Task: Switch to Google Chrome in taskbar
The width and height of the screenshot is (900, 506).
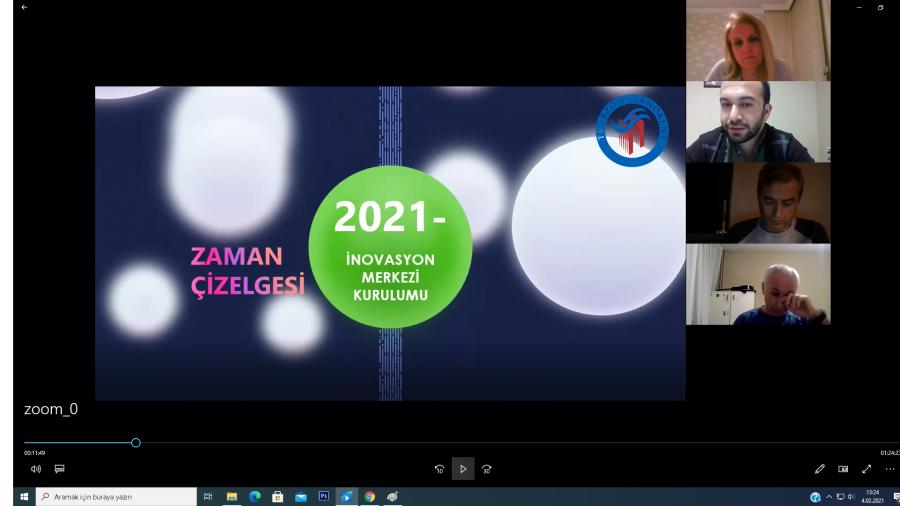Action: 369,496
